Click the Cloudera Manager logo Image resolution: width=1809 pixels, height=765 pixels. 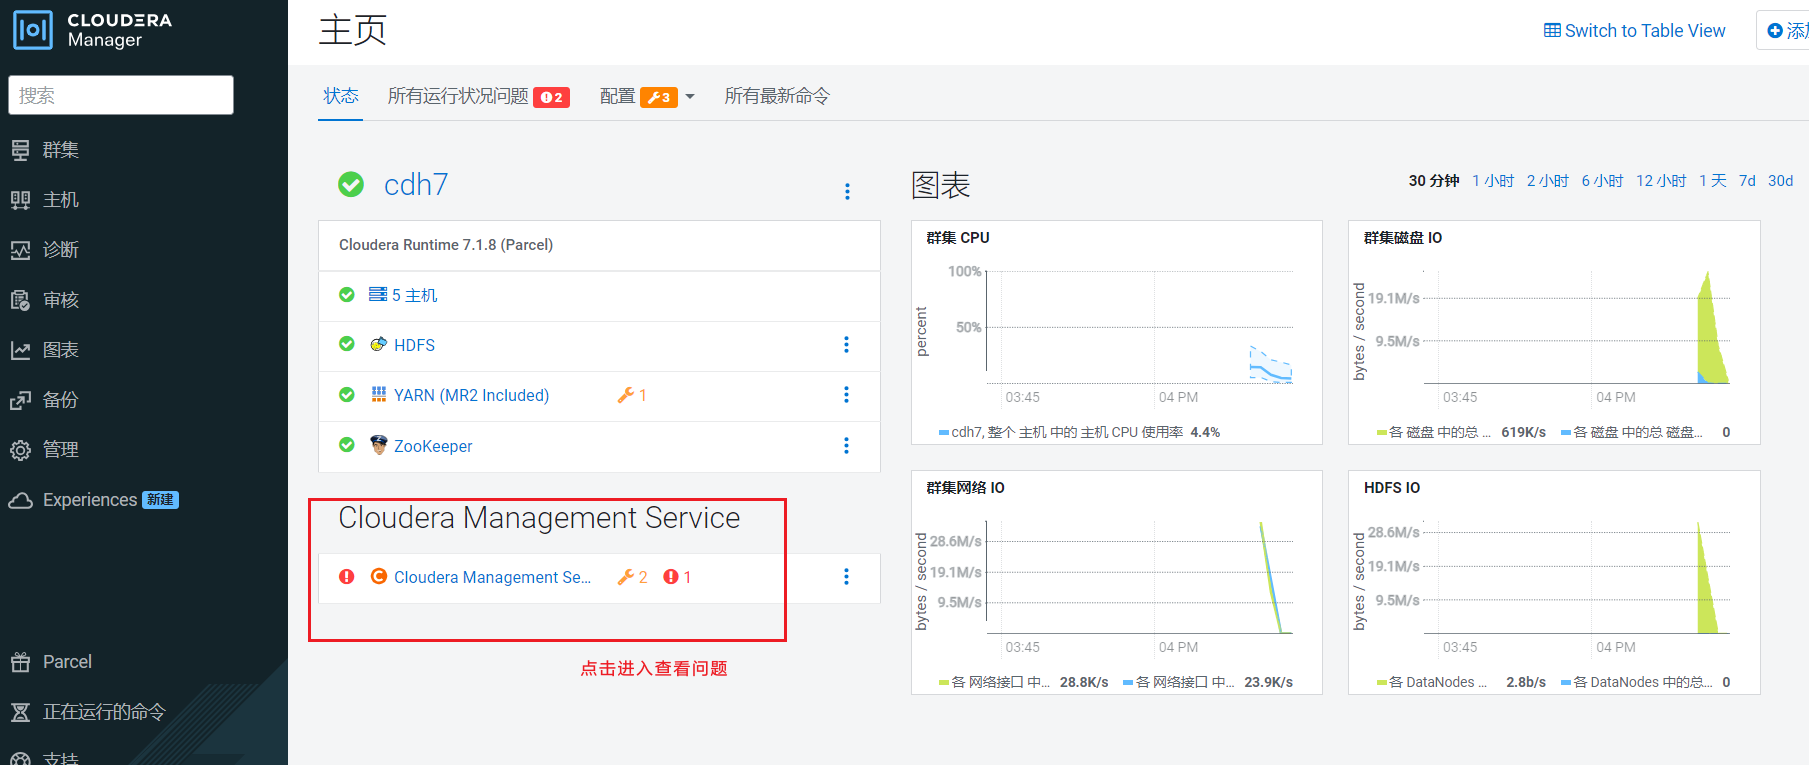pyautogui.click(x=92, y=30)
